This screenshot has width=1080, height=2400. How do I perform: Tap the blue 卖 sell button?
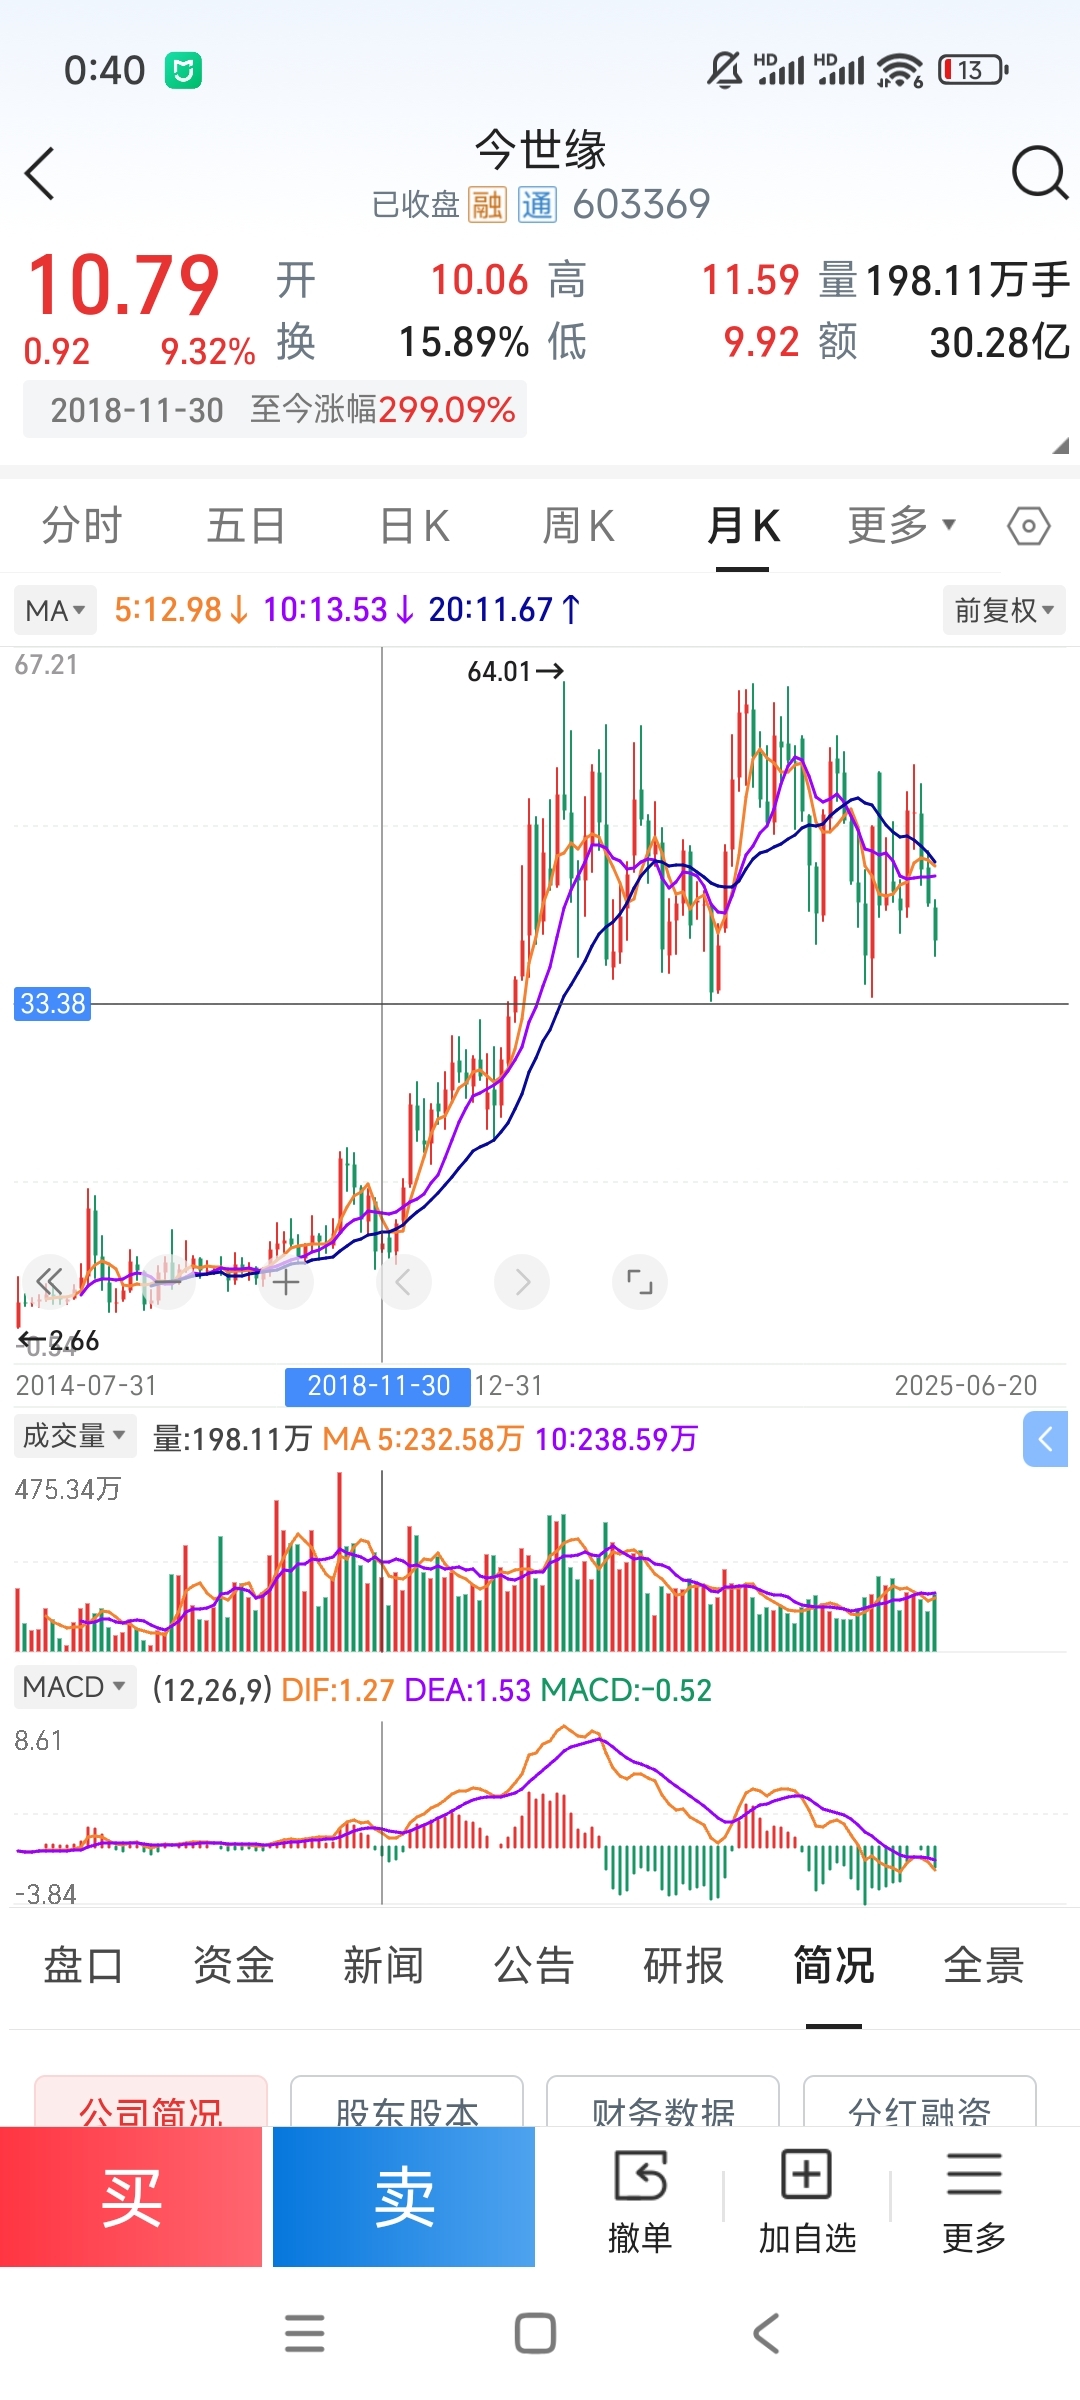point(404,2197)
